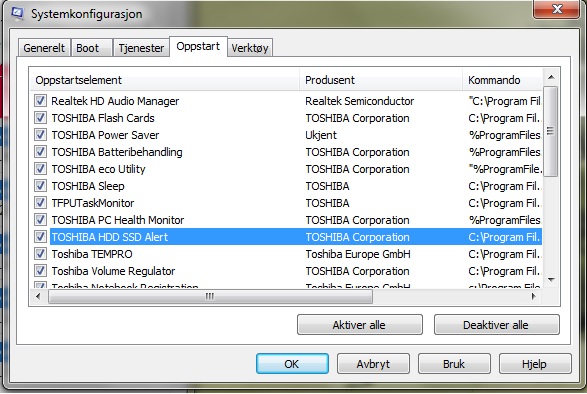Switch to the Boot tab
This screenshot has width=587, height=394.
click(x=91, y=48)
